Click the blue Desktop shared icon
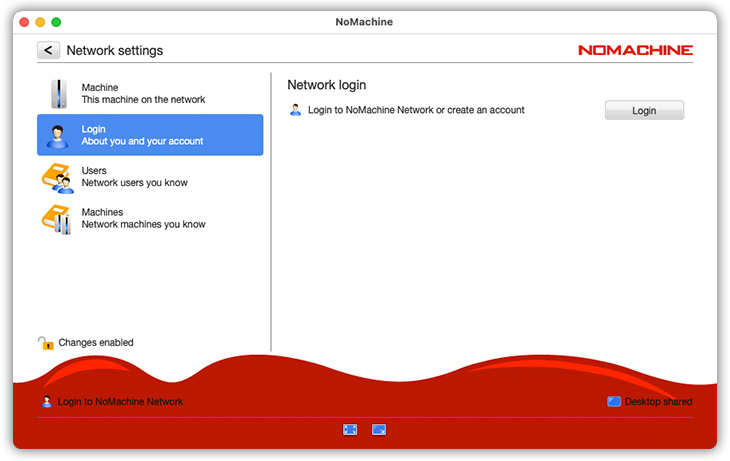 click(613, 402)
